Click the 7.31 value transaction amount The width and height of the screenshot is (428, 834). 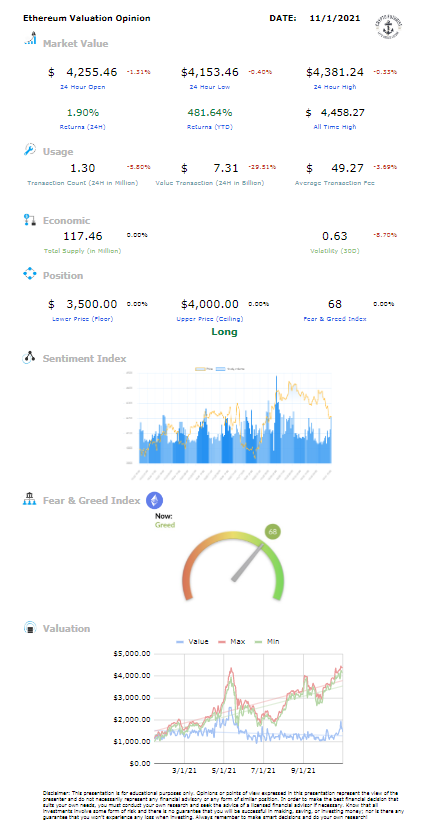coord(225,168)
